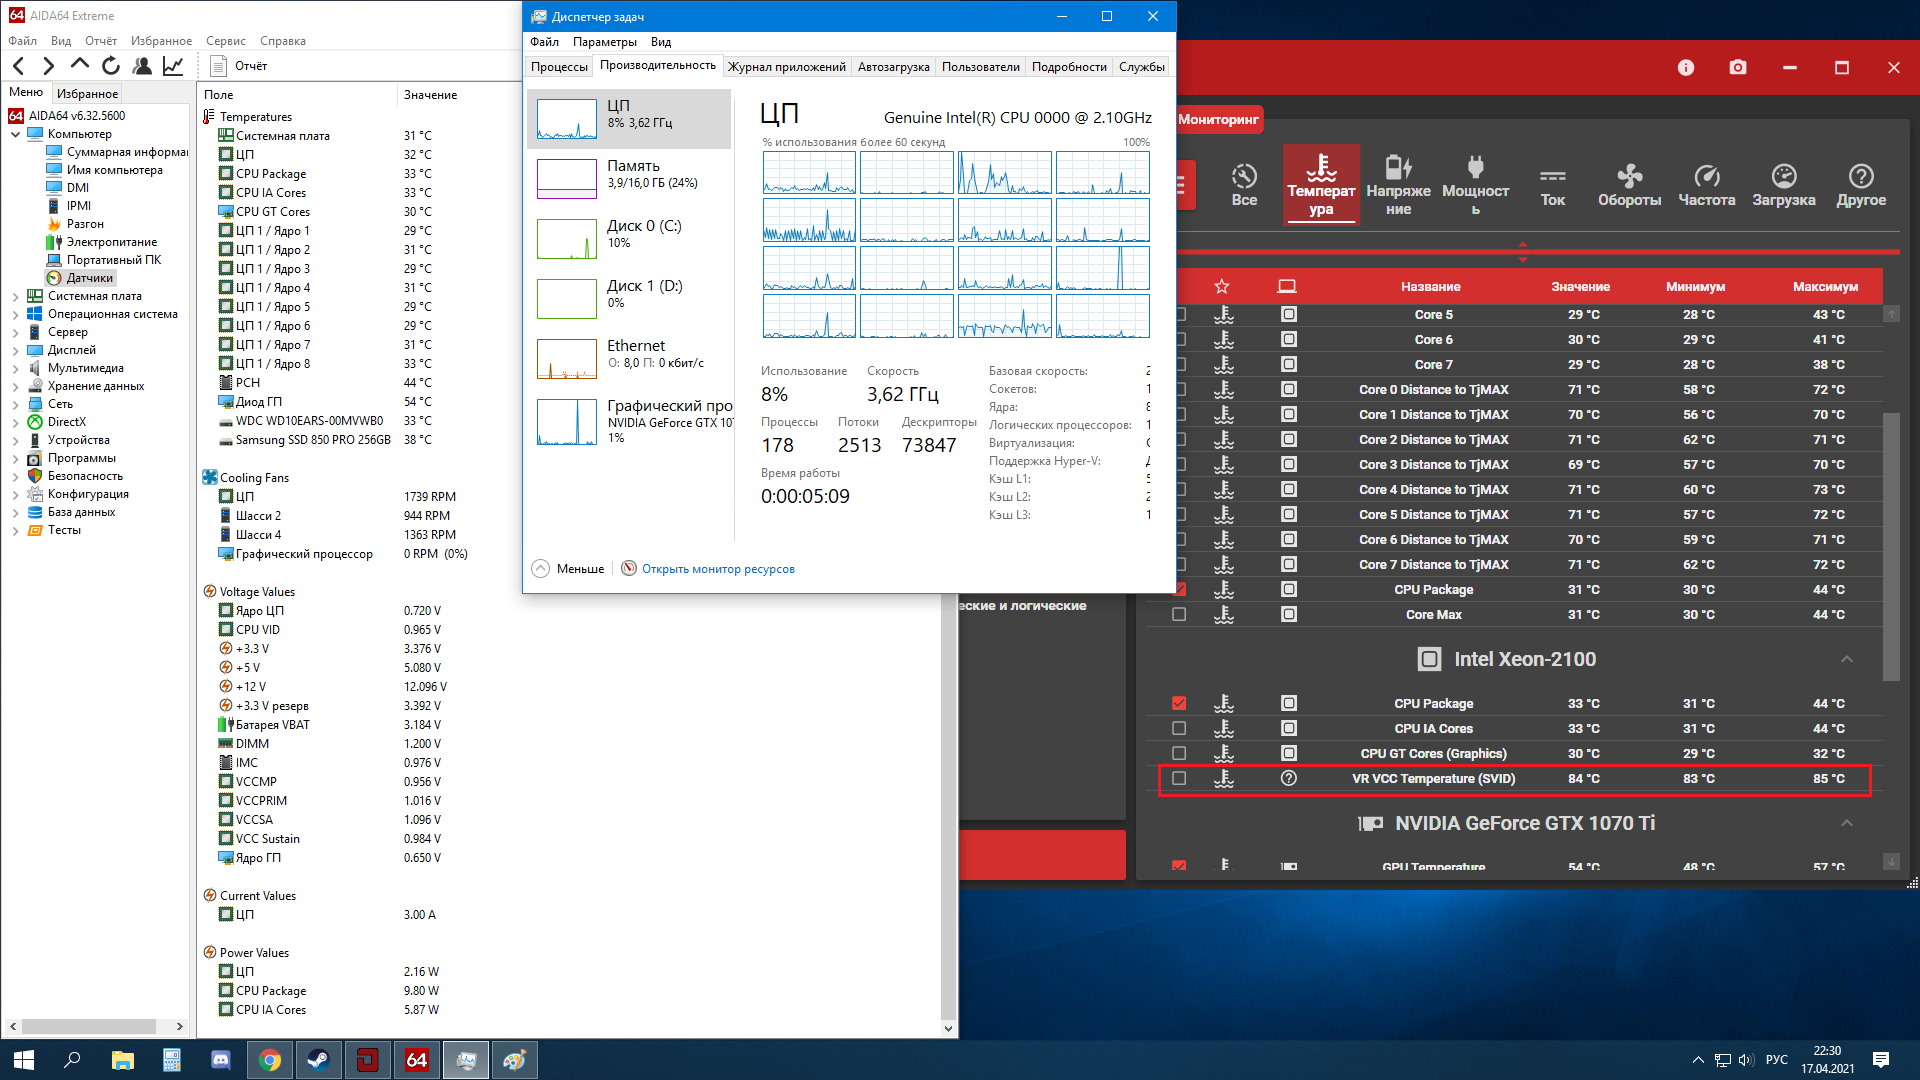
Task: Switch to the Процессы tab
Action: click(559, 67)
